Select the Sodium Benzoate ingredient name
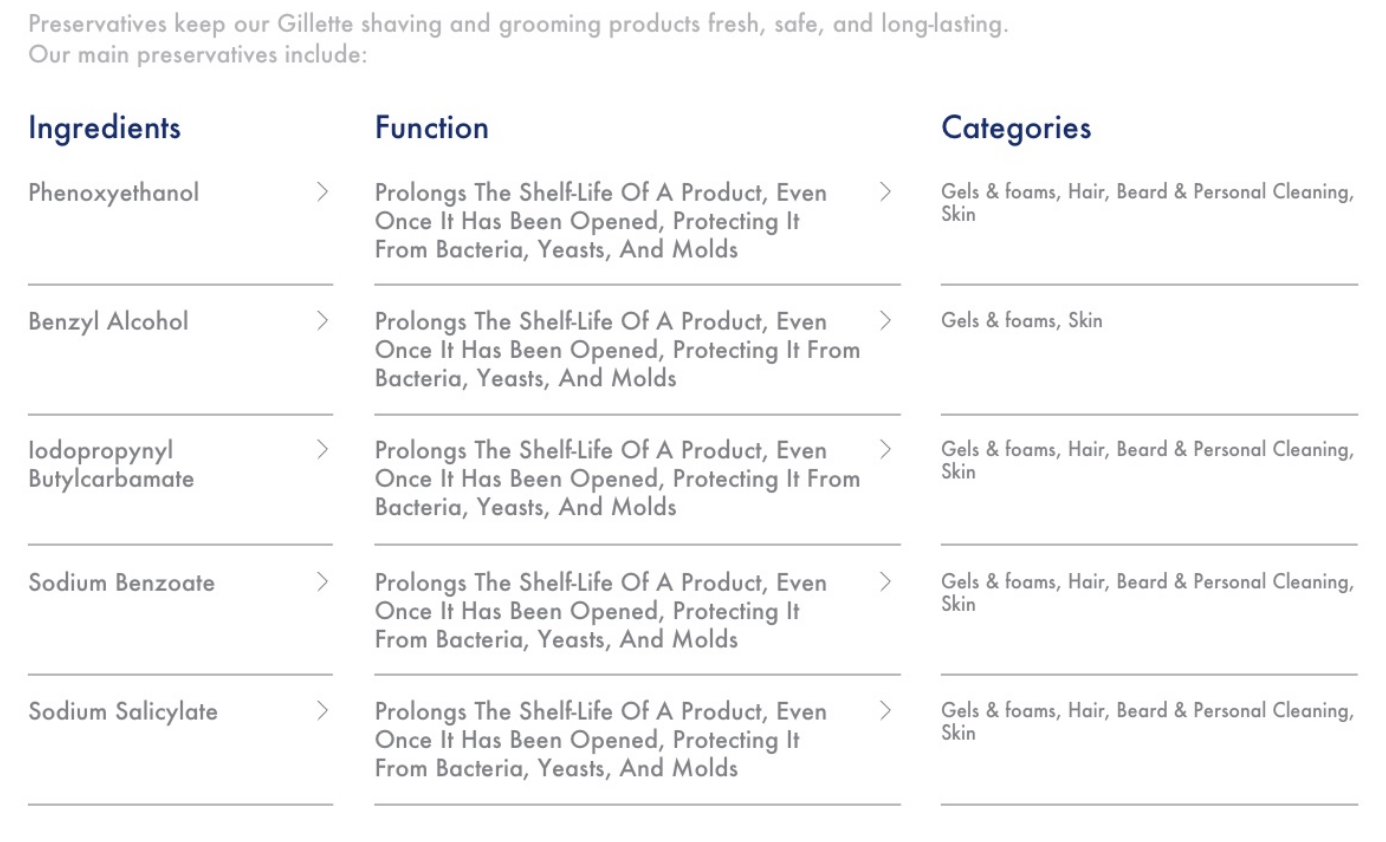Image resolution: width=1386 pixels, height=842 pixels. 121,583
